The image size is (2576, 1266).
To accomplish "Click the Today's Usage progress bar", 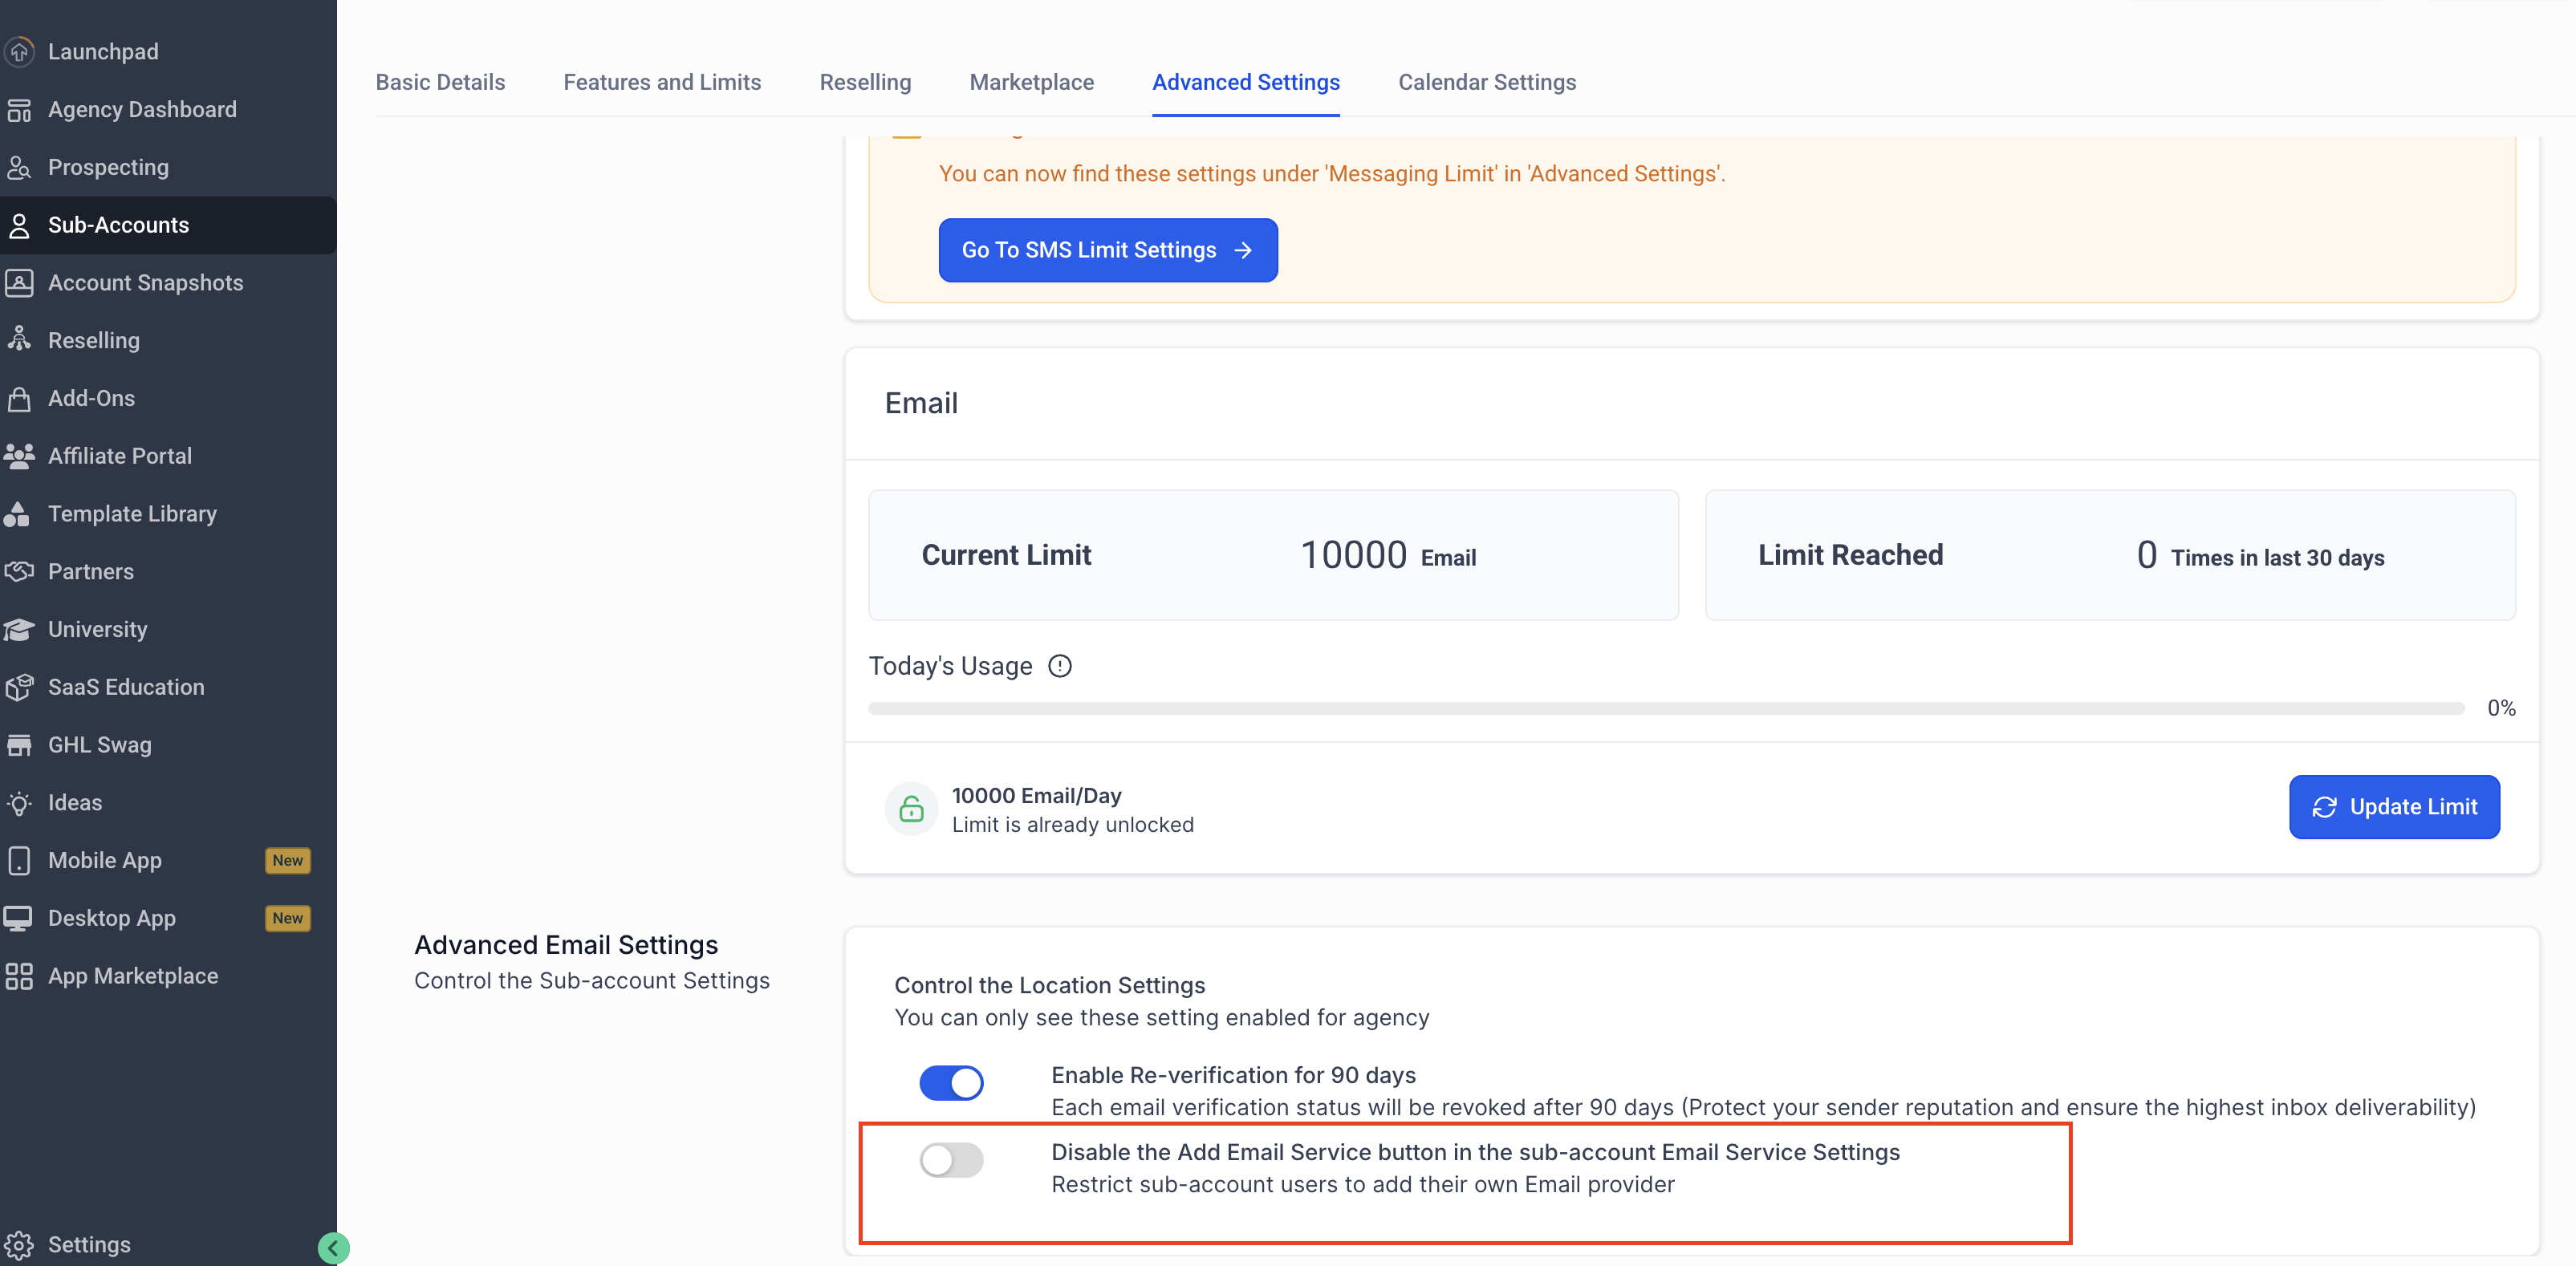I will click(1665, 708).
